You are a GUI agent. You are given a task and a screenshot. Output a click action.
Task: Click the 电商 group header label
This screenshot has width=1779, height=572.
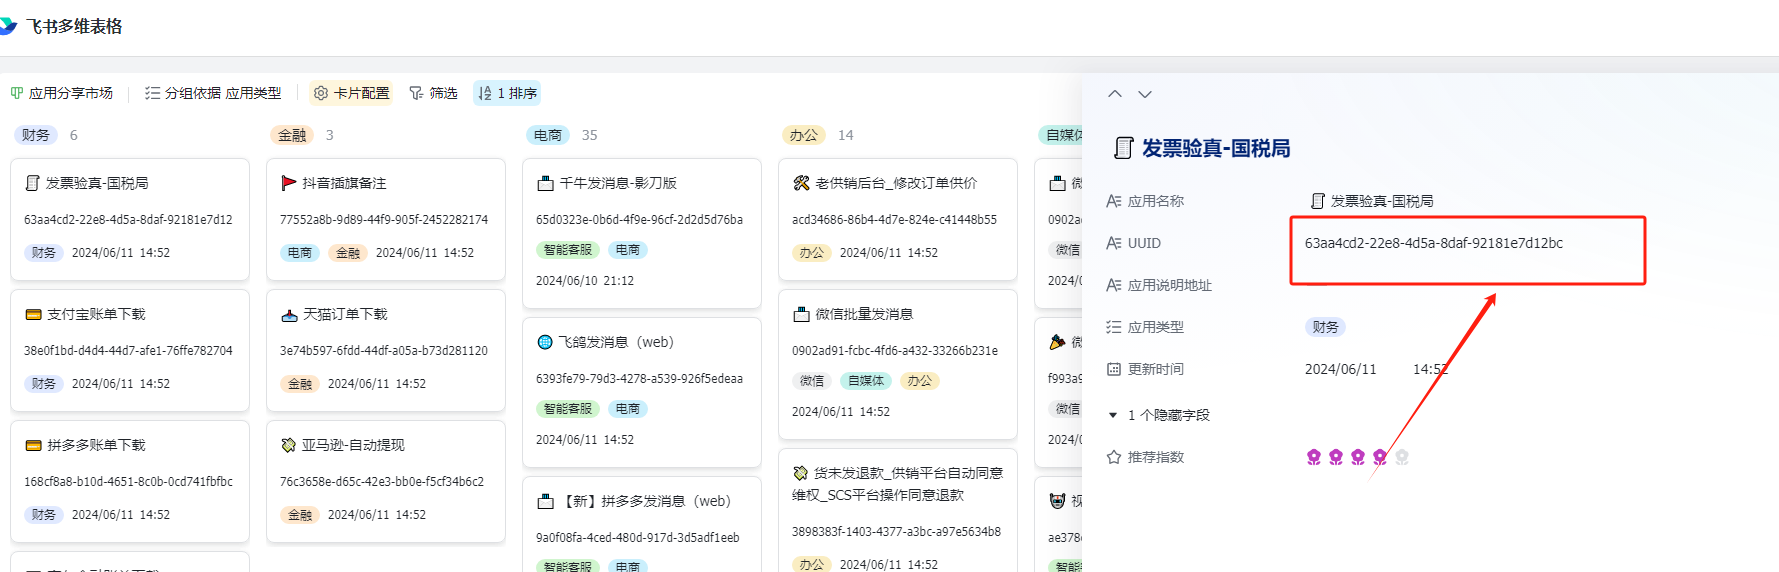coord(548,135)
